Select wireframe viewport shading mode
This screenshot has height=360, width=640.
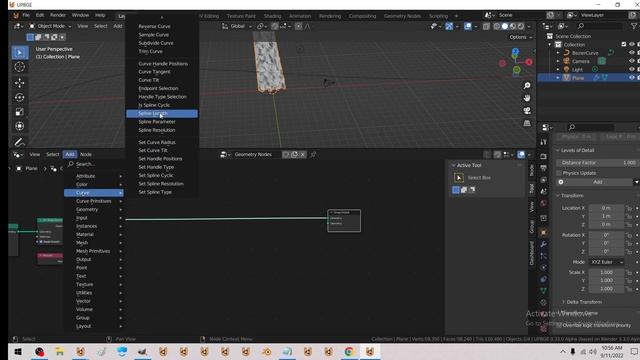click(496, 26)
